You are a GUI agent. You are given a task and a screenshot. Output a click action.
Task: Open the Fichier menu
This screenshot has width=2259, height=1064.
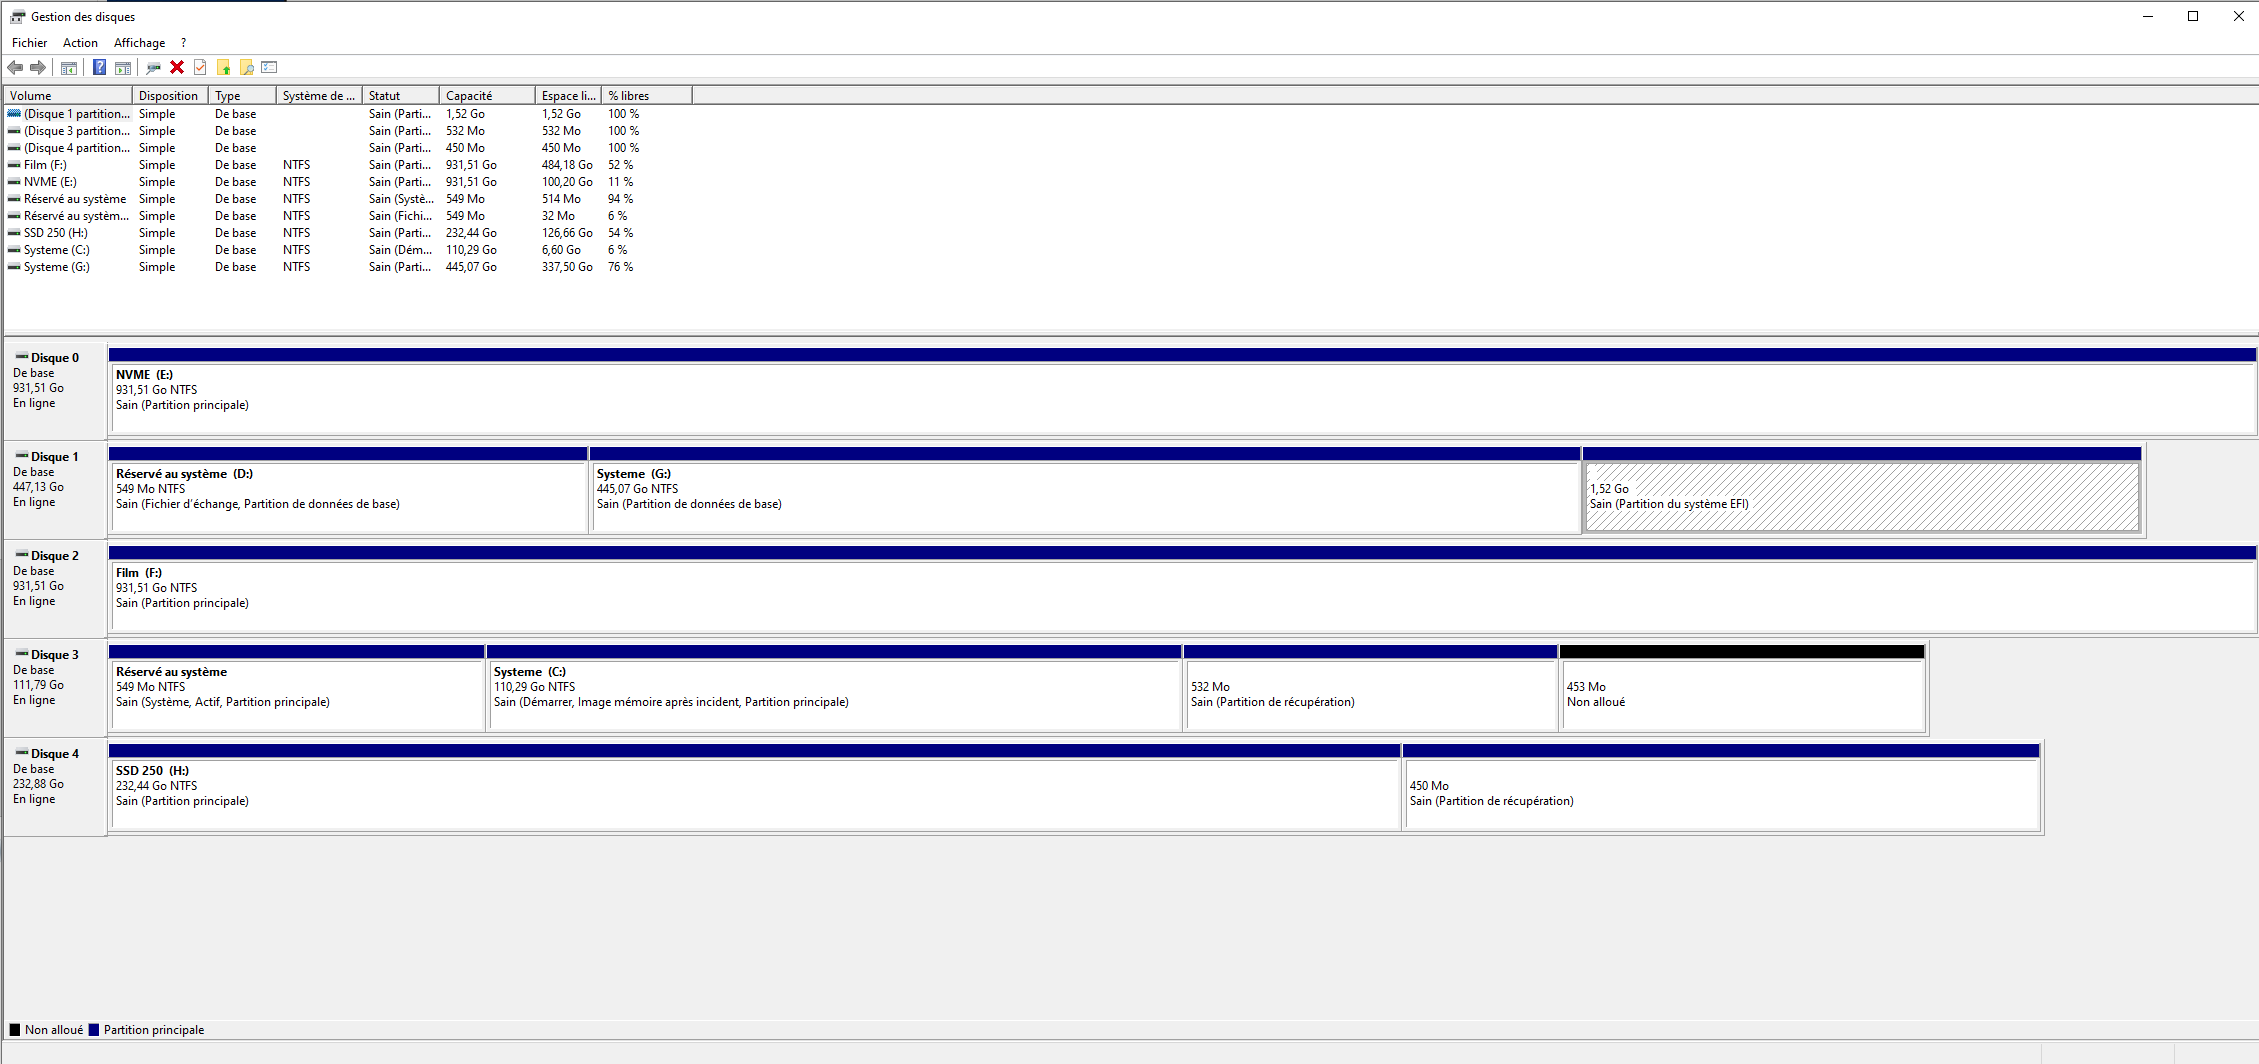30,43
